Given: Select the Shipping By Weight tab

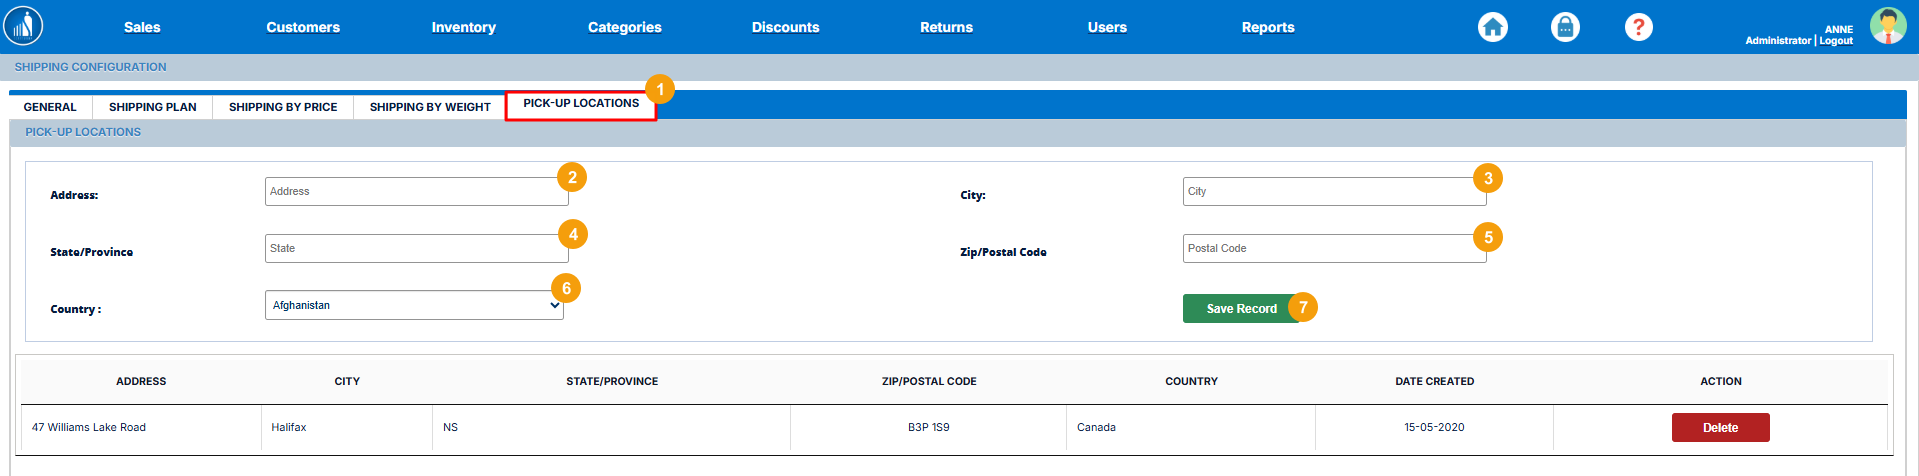Looking at the screenshot, I should coord(430,107).
